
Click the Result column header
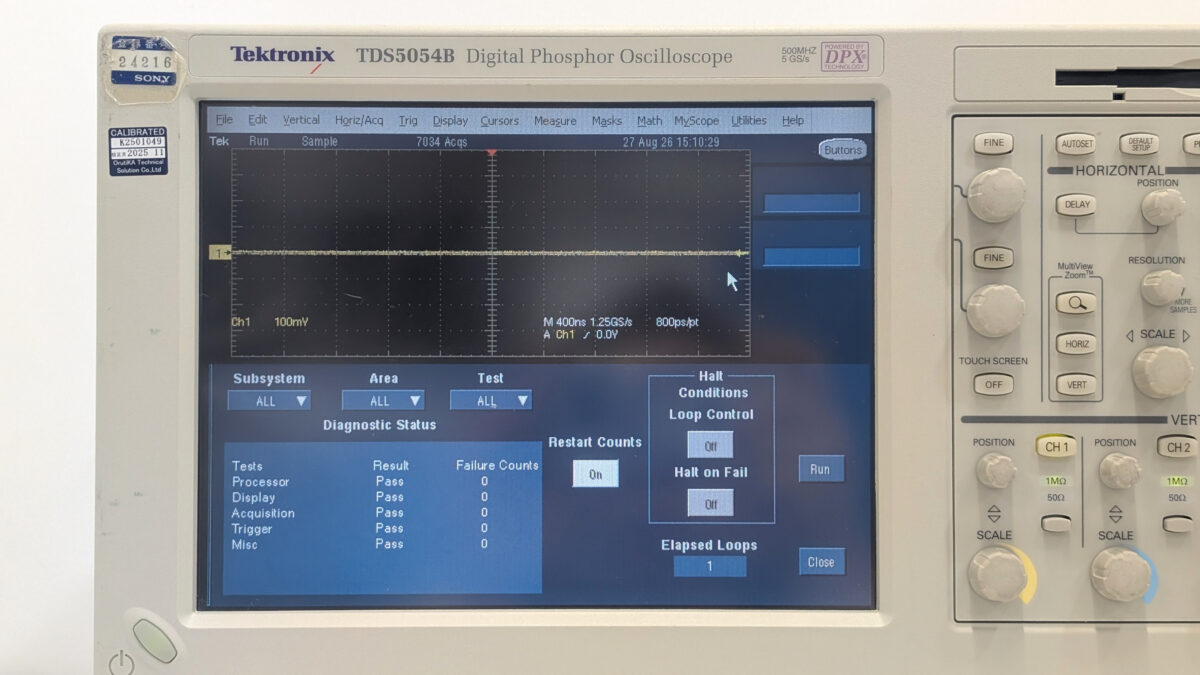pyautogui.click(x=391, y=465)
